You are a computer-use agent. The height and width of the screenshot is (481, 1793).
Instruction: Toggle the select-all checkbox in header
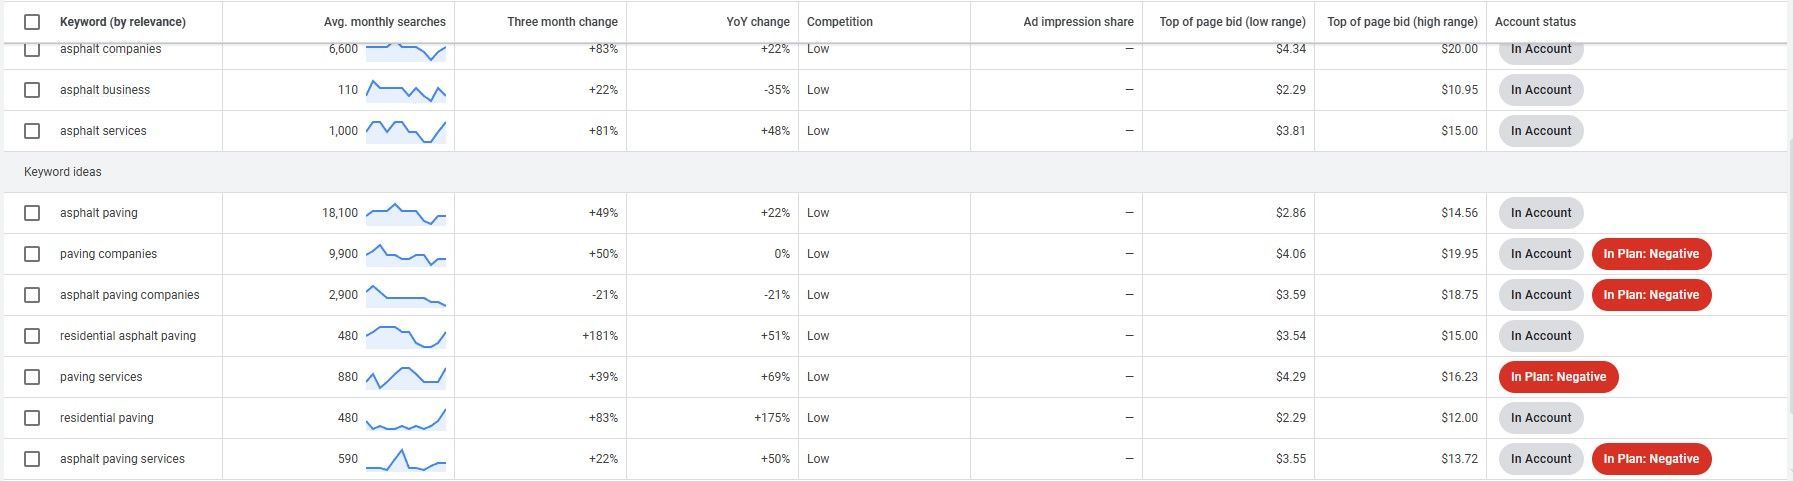point(32,22)
